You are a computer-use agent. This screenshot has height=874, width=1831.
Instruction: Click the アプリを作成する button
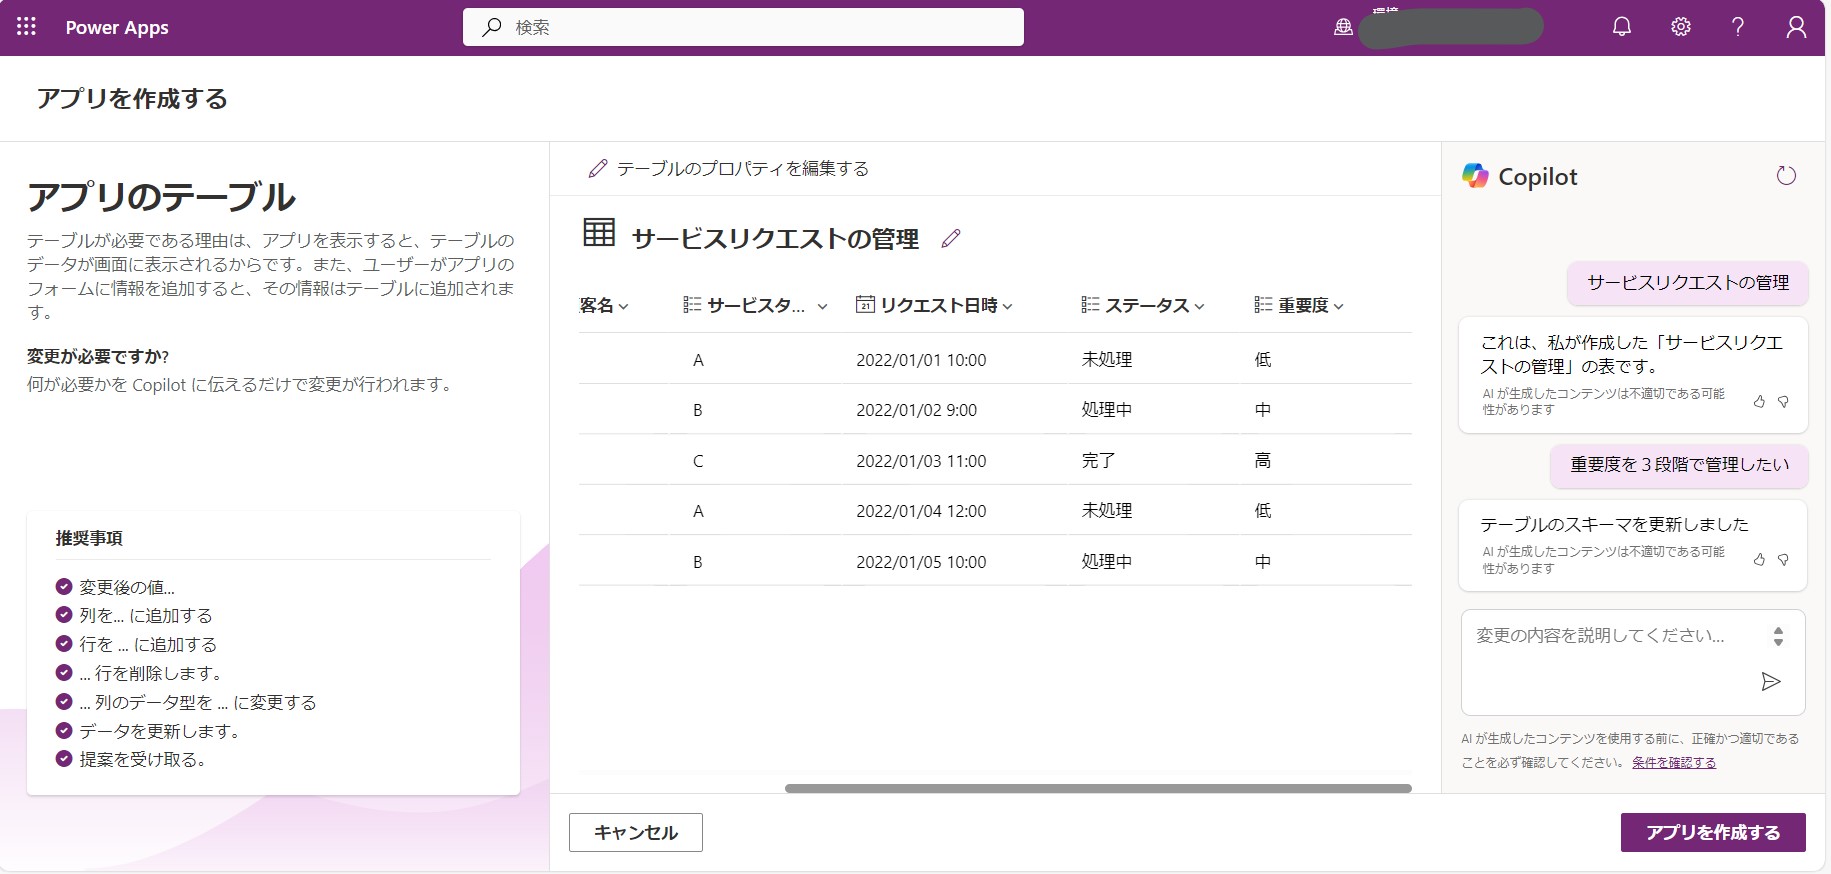pyautogui.click(x=1713, y=832)
